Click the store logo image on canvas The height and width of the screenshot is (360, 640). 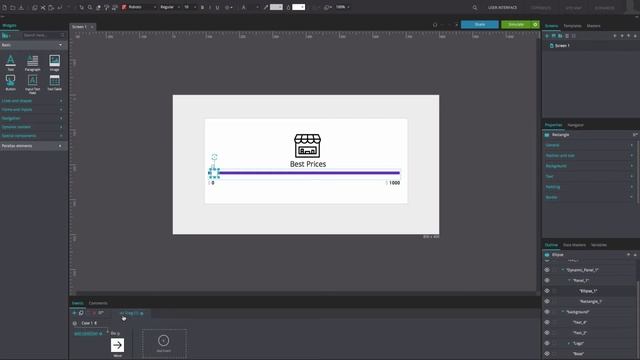tap(307, 146)
